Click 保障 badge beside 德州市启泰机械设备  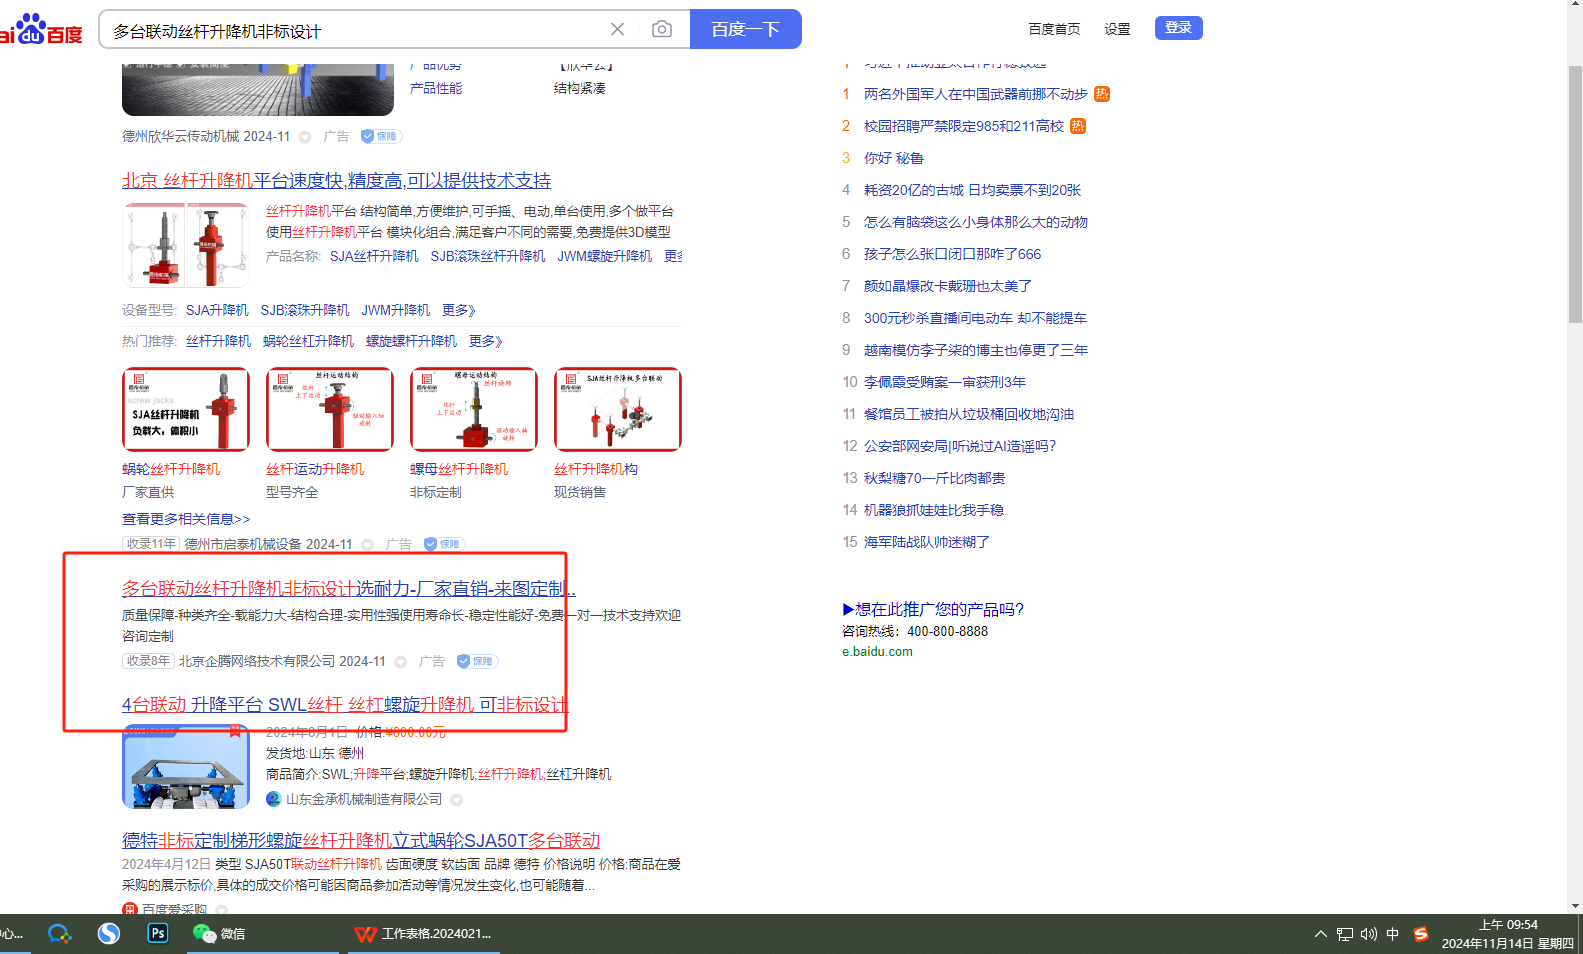click(x=444, y=544)
